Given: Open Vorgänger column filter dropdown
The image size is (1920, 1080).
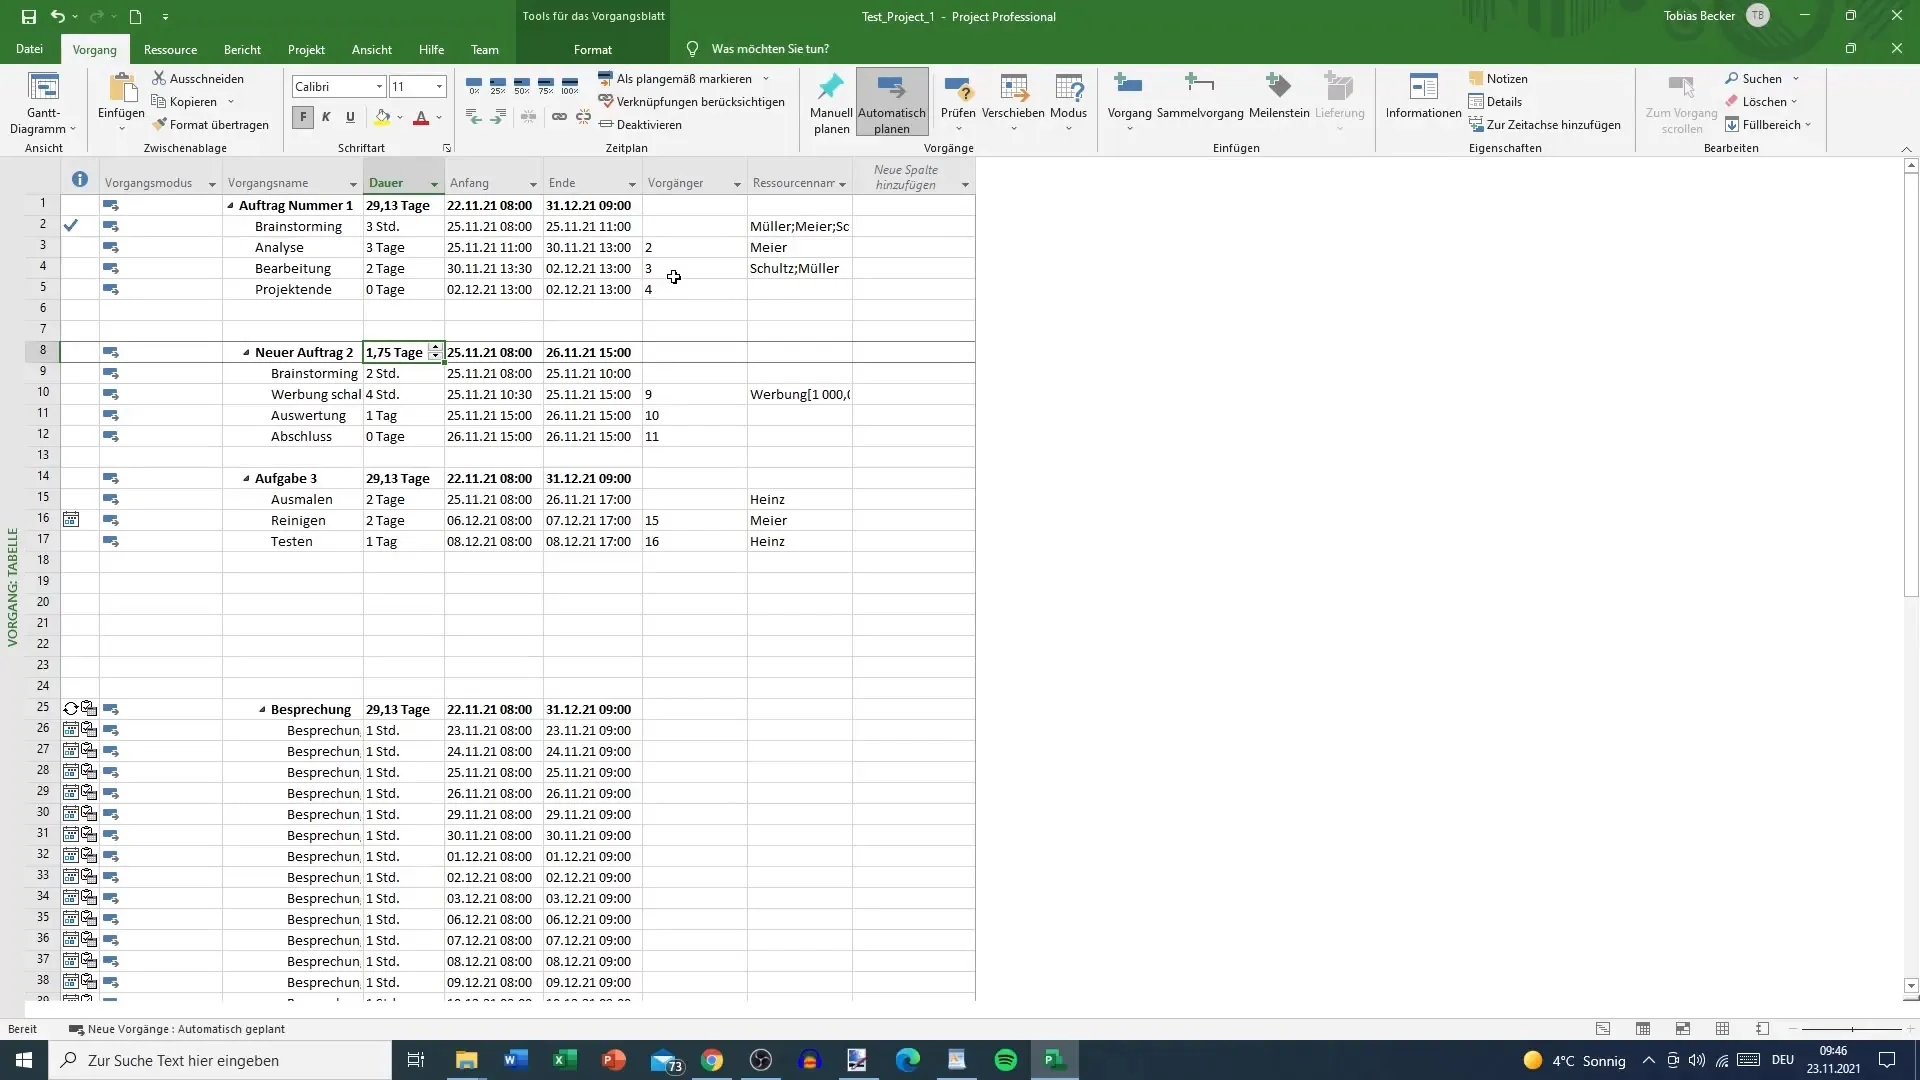Looking at the screenshot, I should [x=737, y=184].
